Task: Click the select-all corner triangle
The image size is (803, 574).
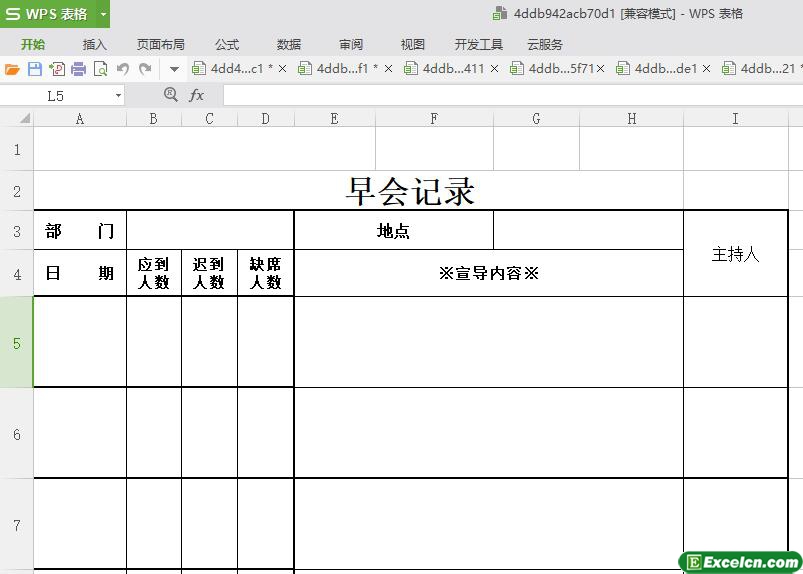Action: [x=24, y=119]
